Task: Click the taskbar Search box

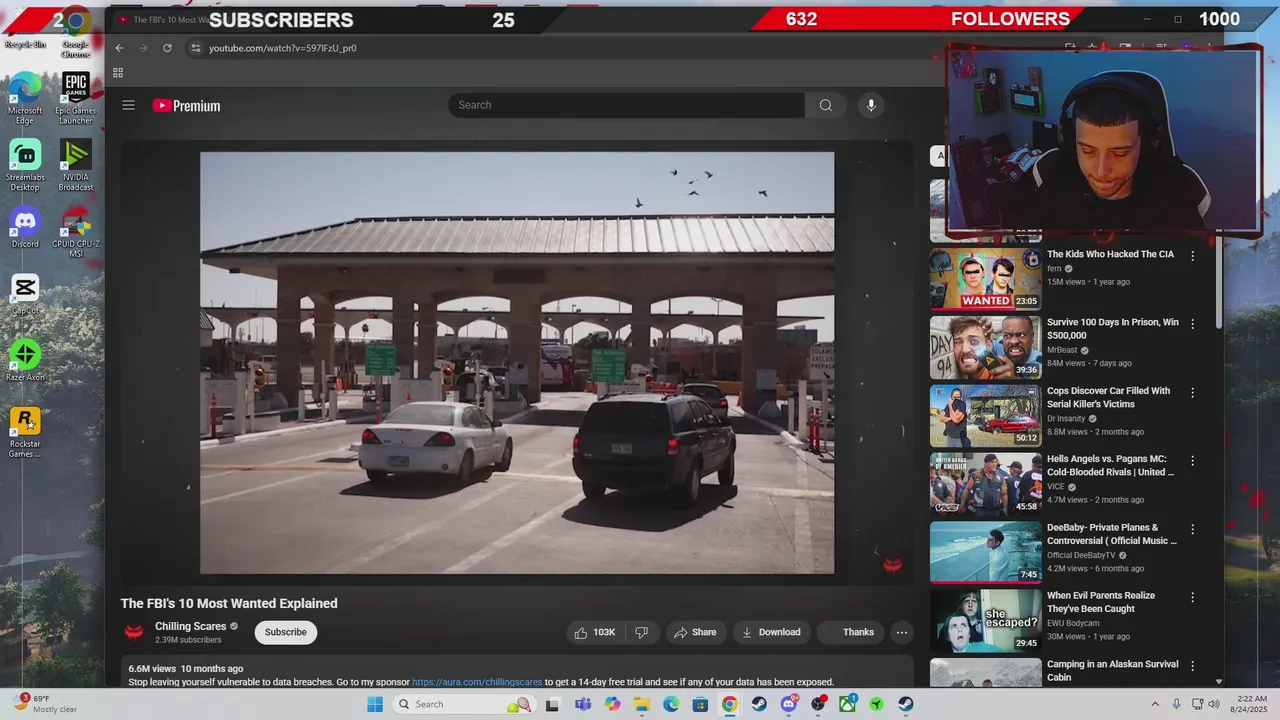Action: 464,704
